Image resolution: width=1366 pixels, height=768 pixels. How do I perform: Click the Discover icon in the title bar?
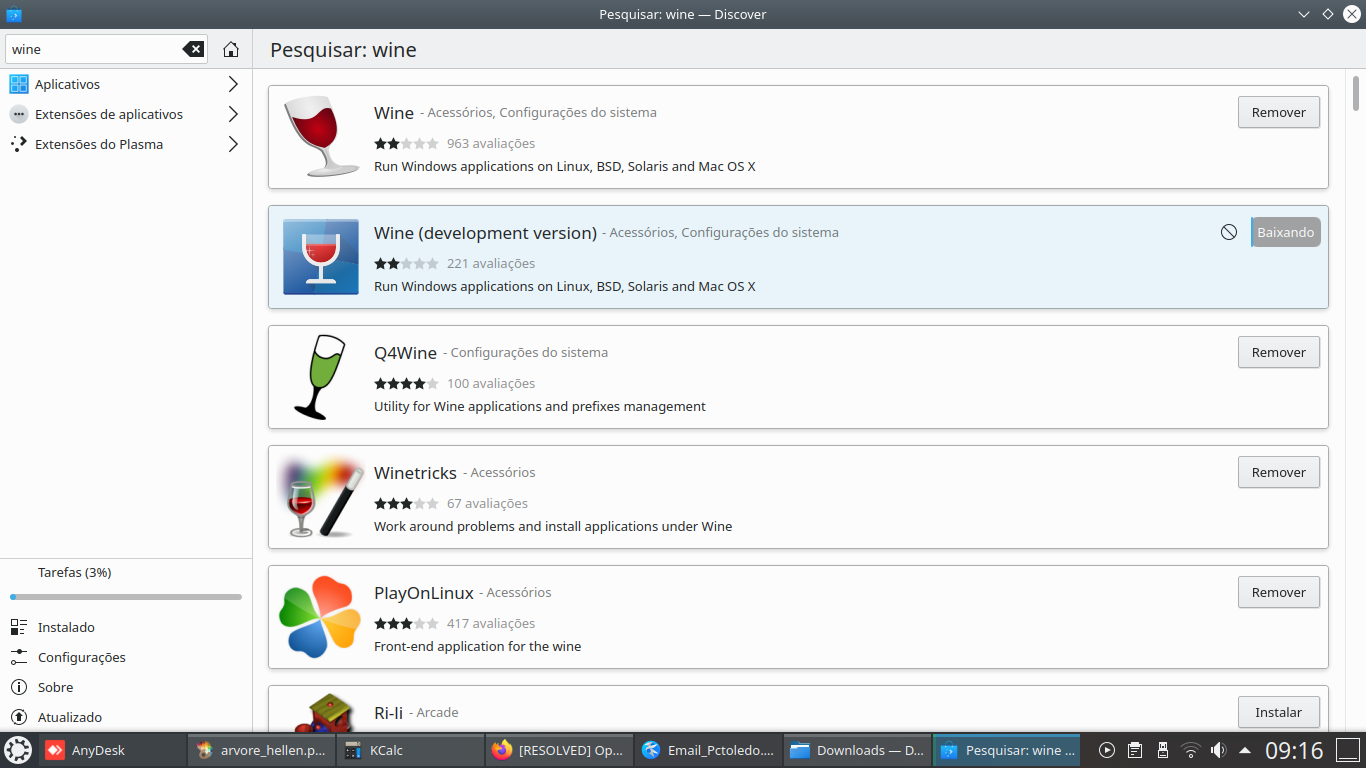(x=14, y=14)
